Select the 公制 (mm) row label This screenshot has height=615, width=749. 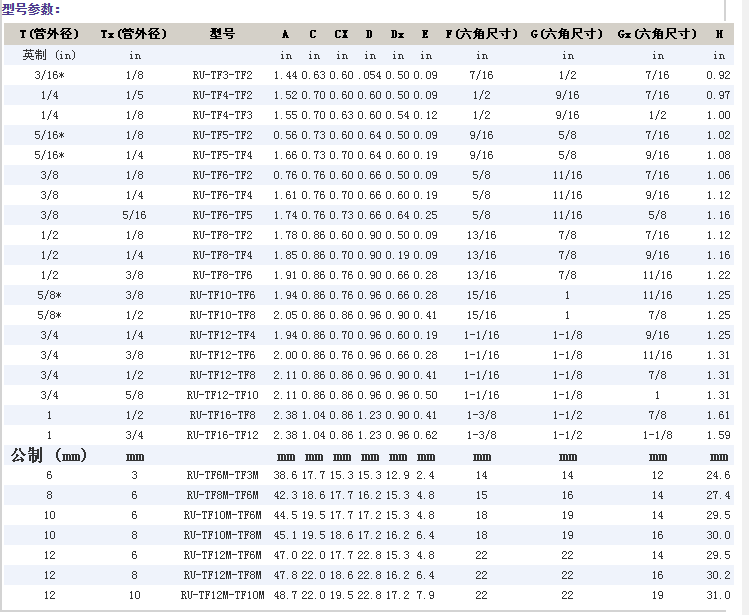49,455
